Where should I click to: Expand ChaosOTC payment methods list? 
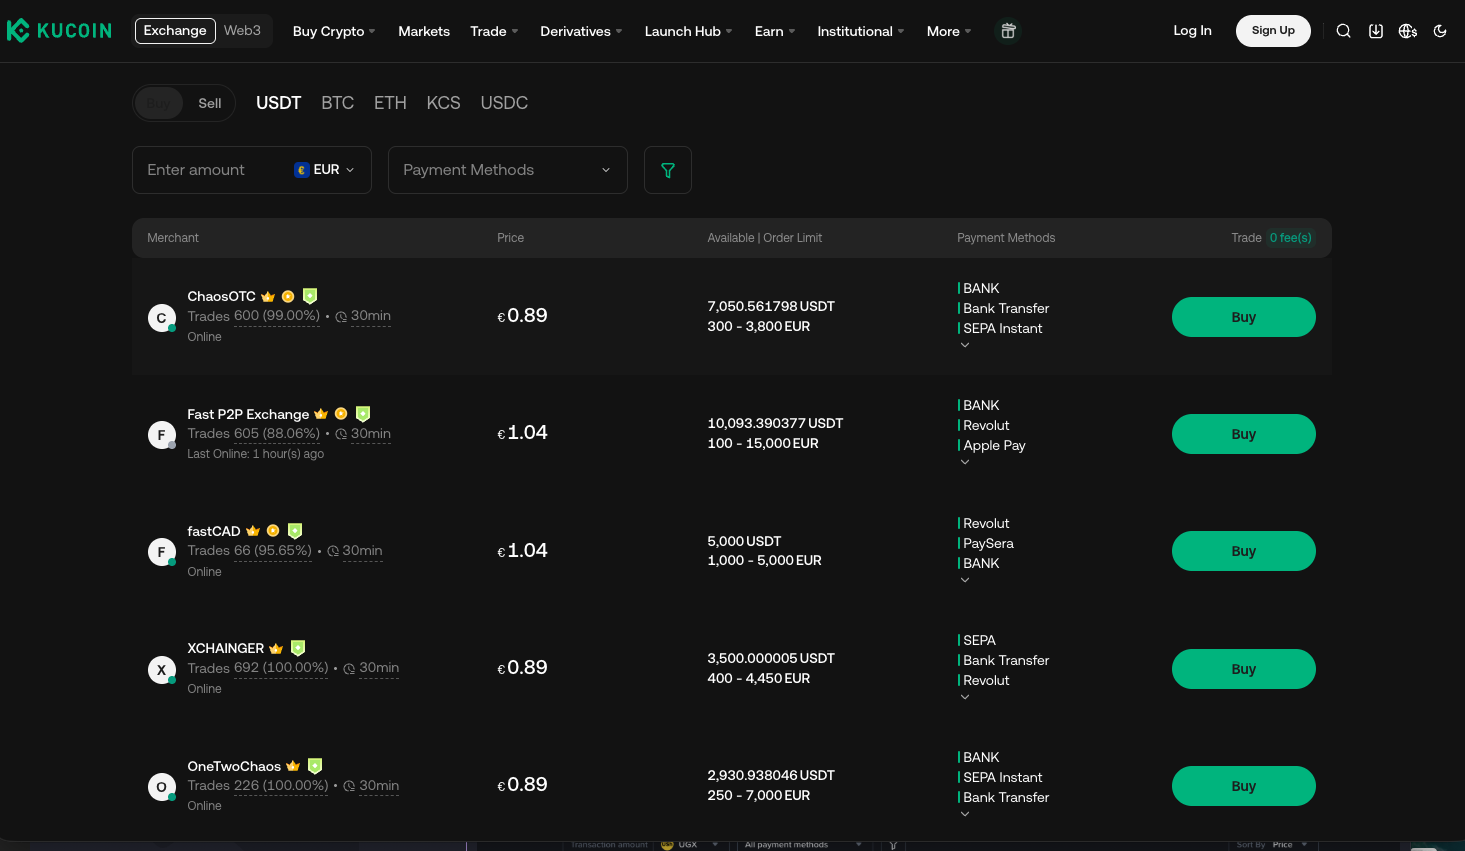[x=965, y=345]
